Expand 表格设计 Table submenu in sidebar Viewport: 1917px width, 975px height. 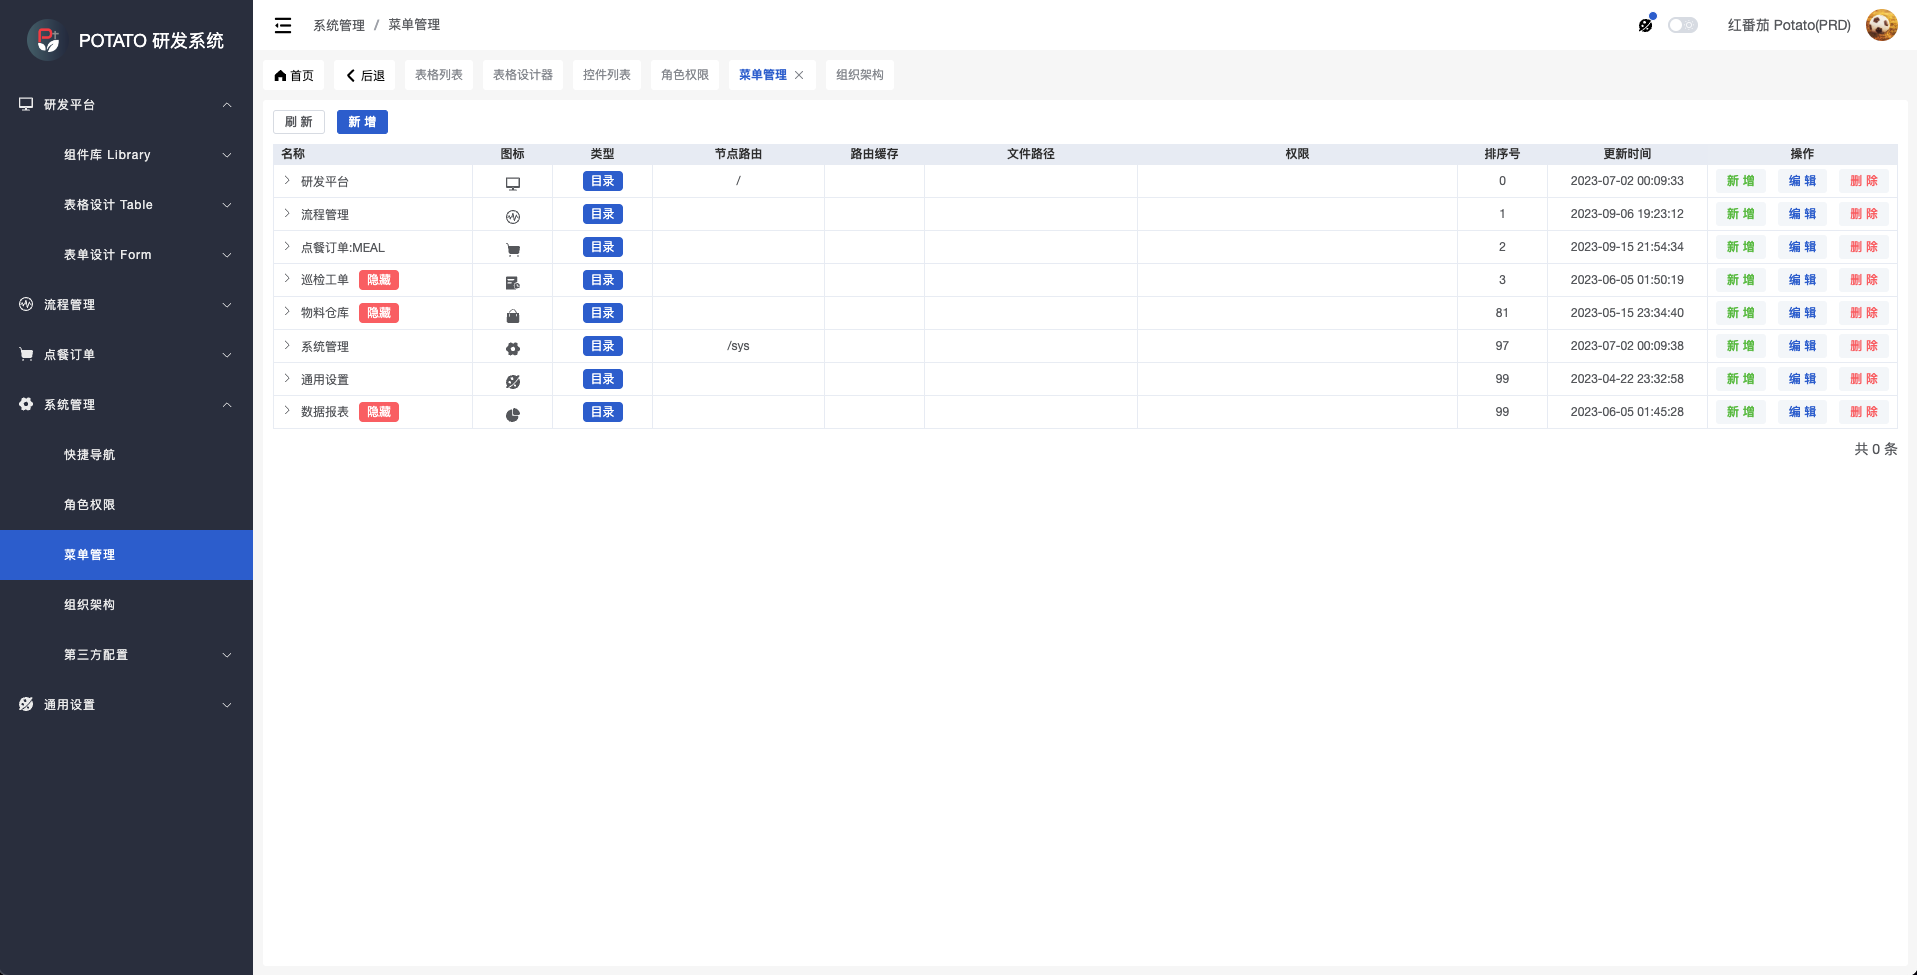[126, 205]
